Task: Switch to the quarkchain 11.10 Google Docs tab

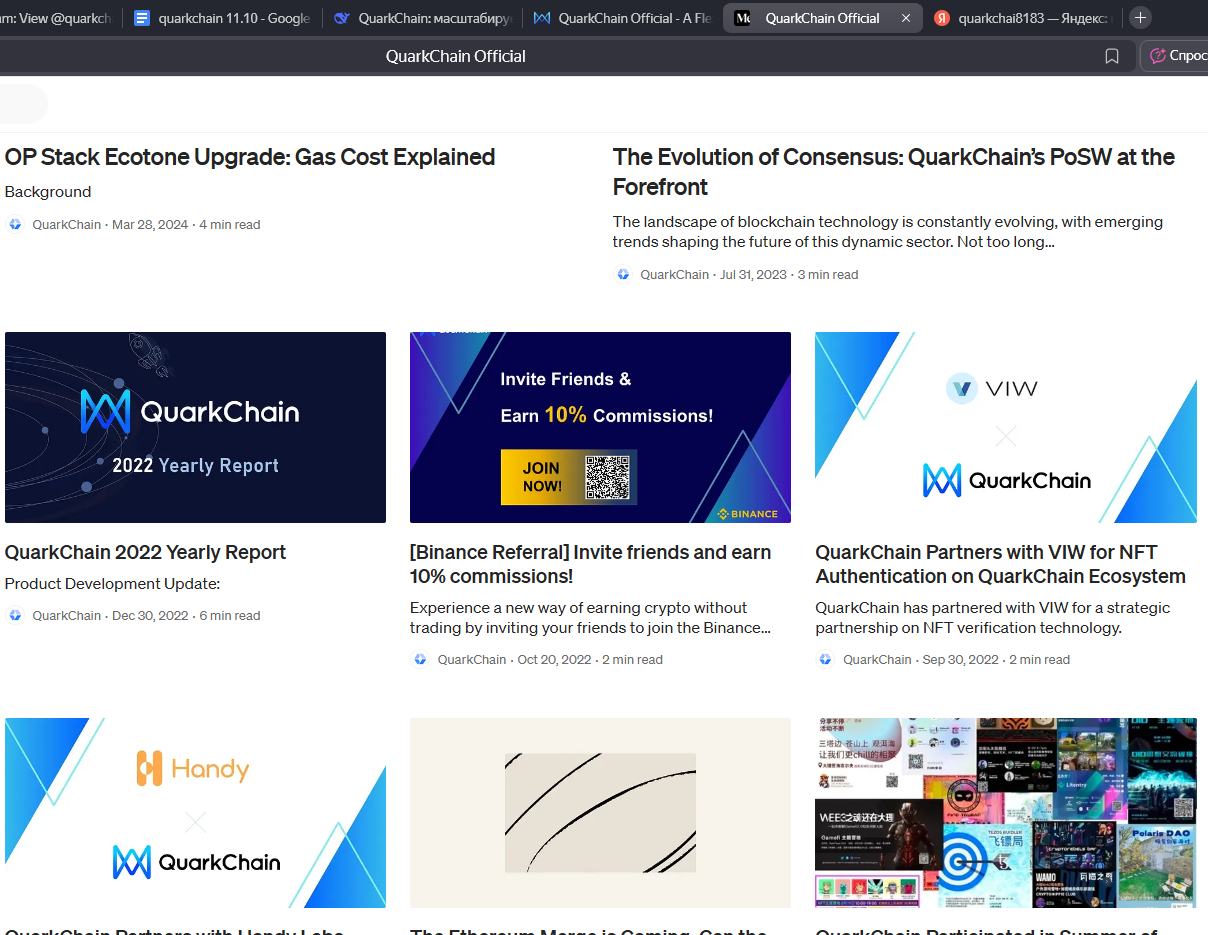Action: (x=223, y=18)
